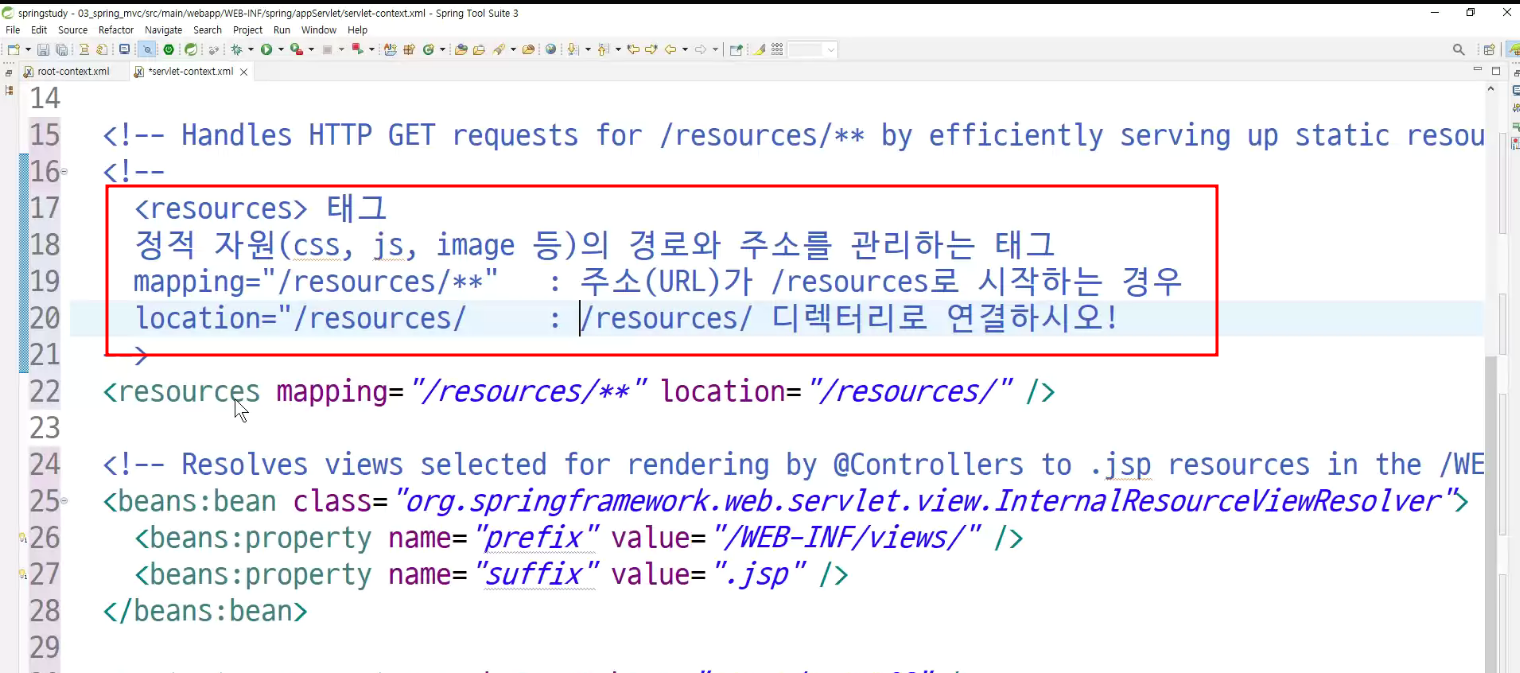Viewport: 1520px width, 673px height.
Task: Expand the Search flashlight dropdown arrow
Action: point(512,49)
